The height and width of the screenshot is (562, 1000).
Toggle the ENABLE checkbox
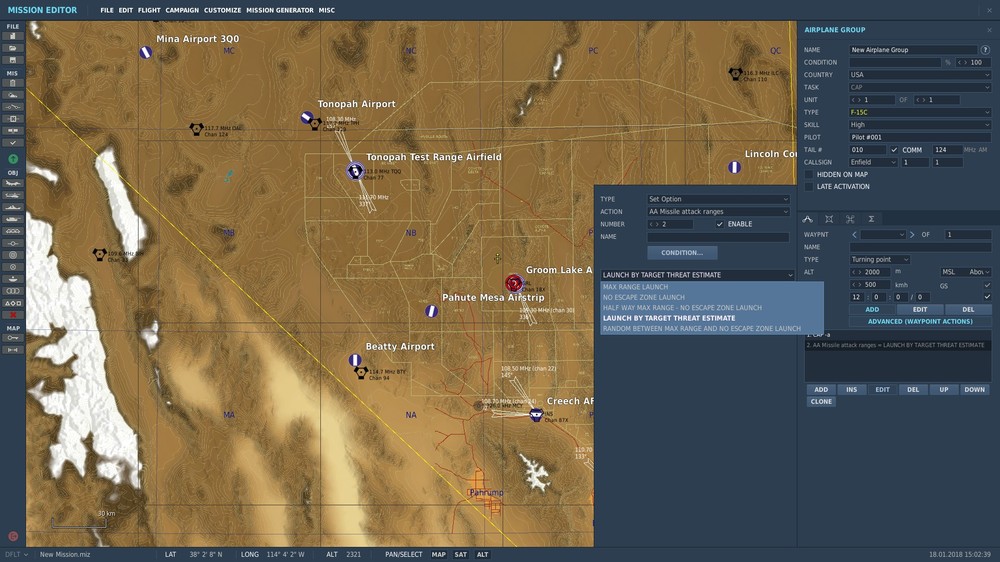719,224
